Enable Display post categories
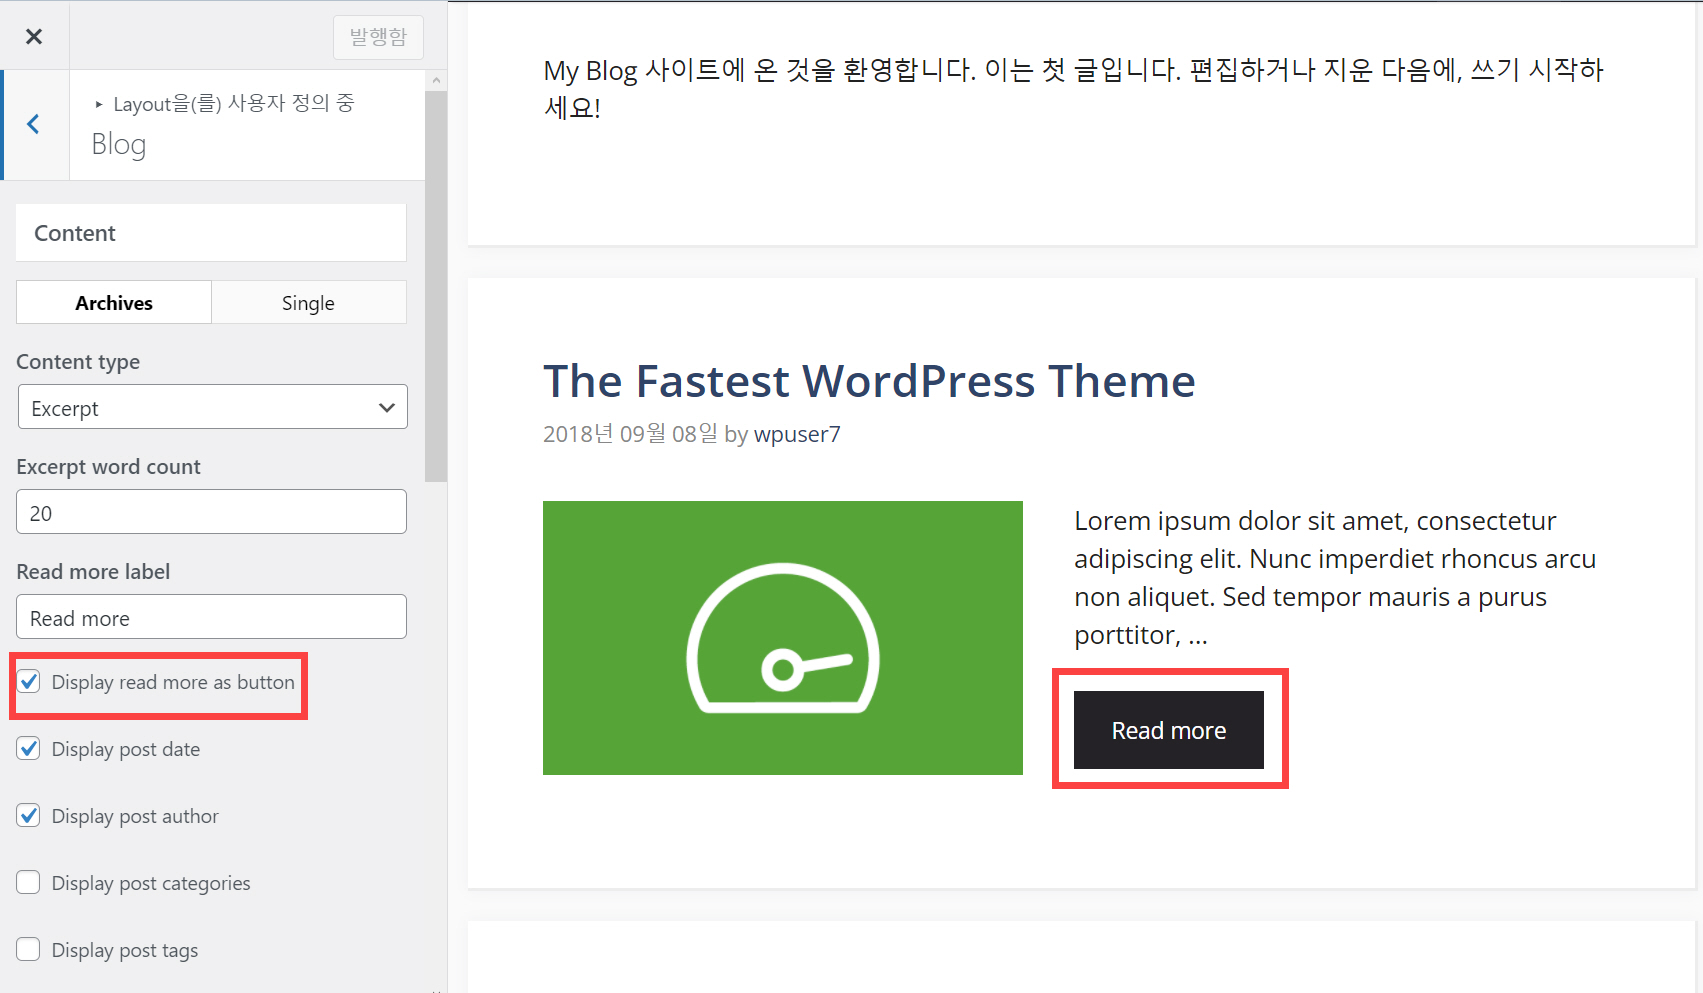The width and height of the screenshot is (1703, 993). click(29, 882)
